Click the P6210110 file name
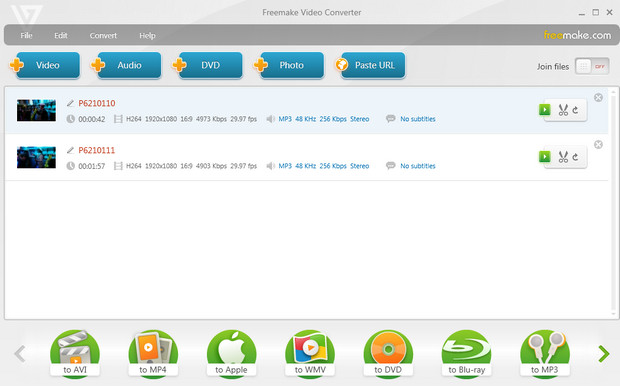The width and height of the screenshot is (620, 386). coord(97,103)
